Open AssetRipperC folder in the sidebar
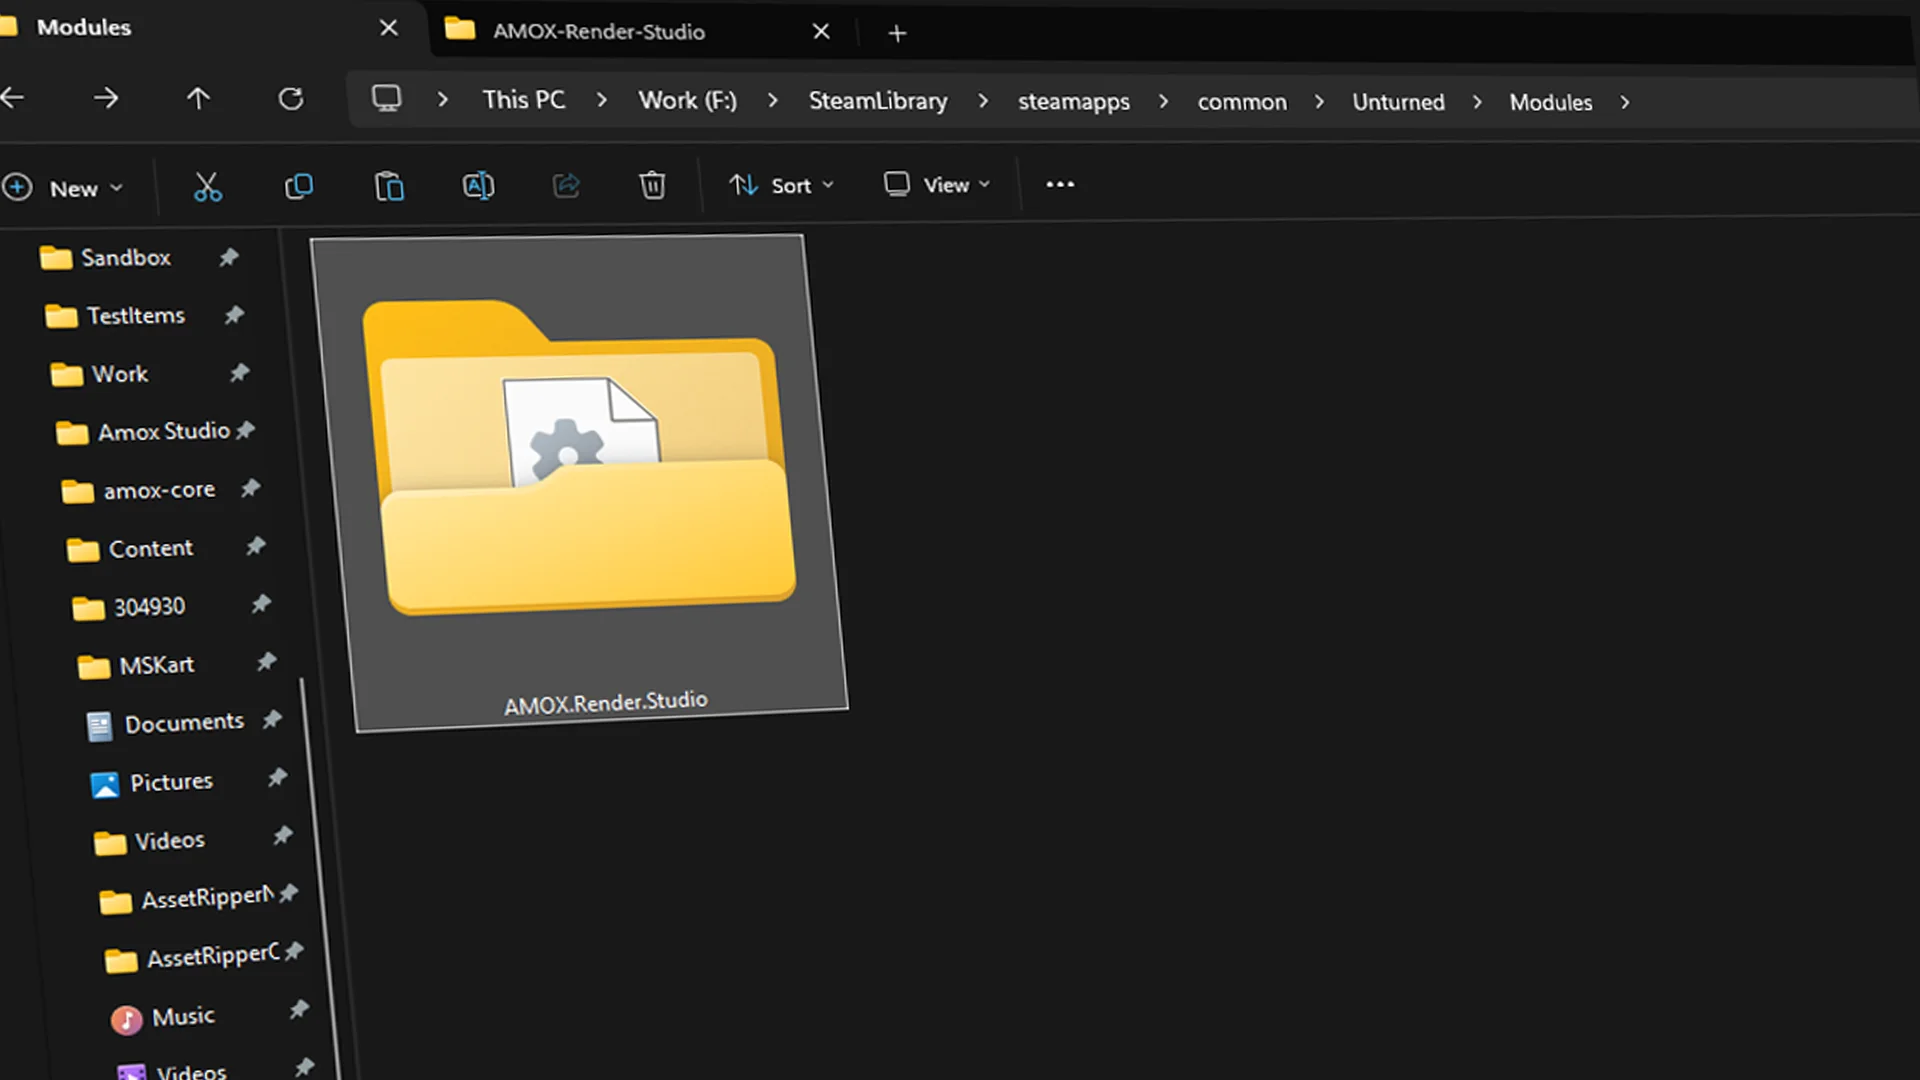Viewport: 1920px width, 1080px height. (192, 958)
